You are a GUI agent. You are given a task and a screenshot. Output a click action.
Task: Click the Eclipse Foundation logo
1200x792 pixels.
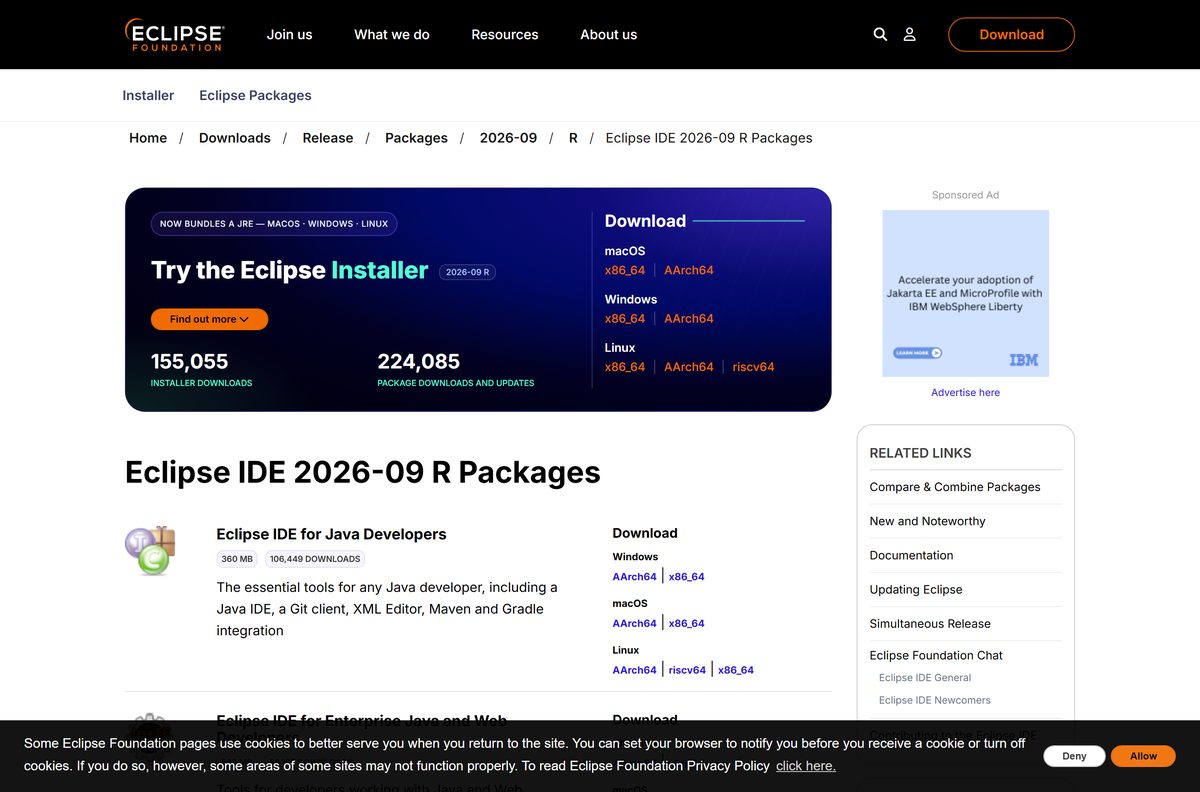pyautogui.click(x=174, y=34)
